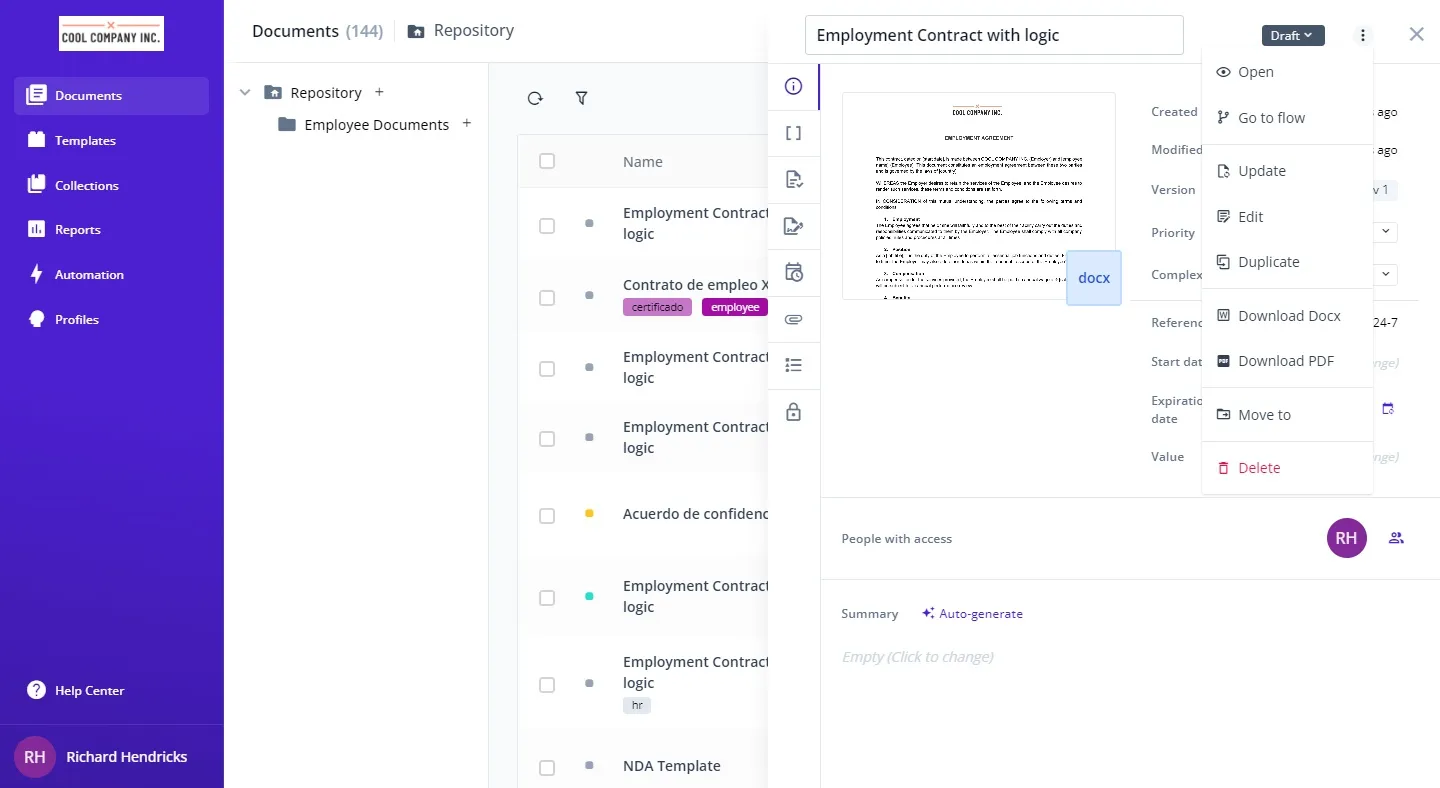Open the lock permissions tab icon

[793, 412]
